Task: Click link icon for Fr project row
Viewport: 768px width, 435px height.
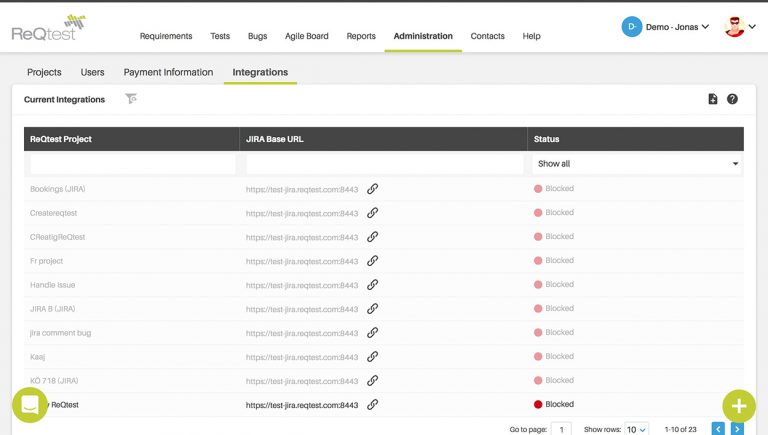Action: click(x=372, y=261)
